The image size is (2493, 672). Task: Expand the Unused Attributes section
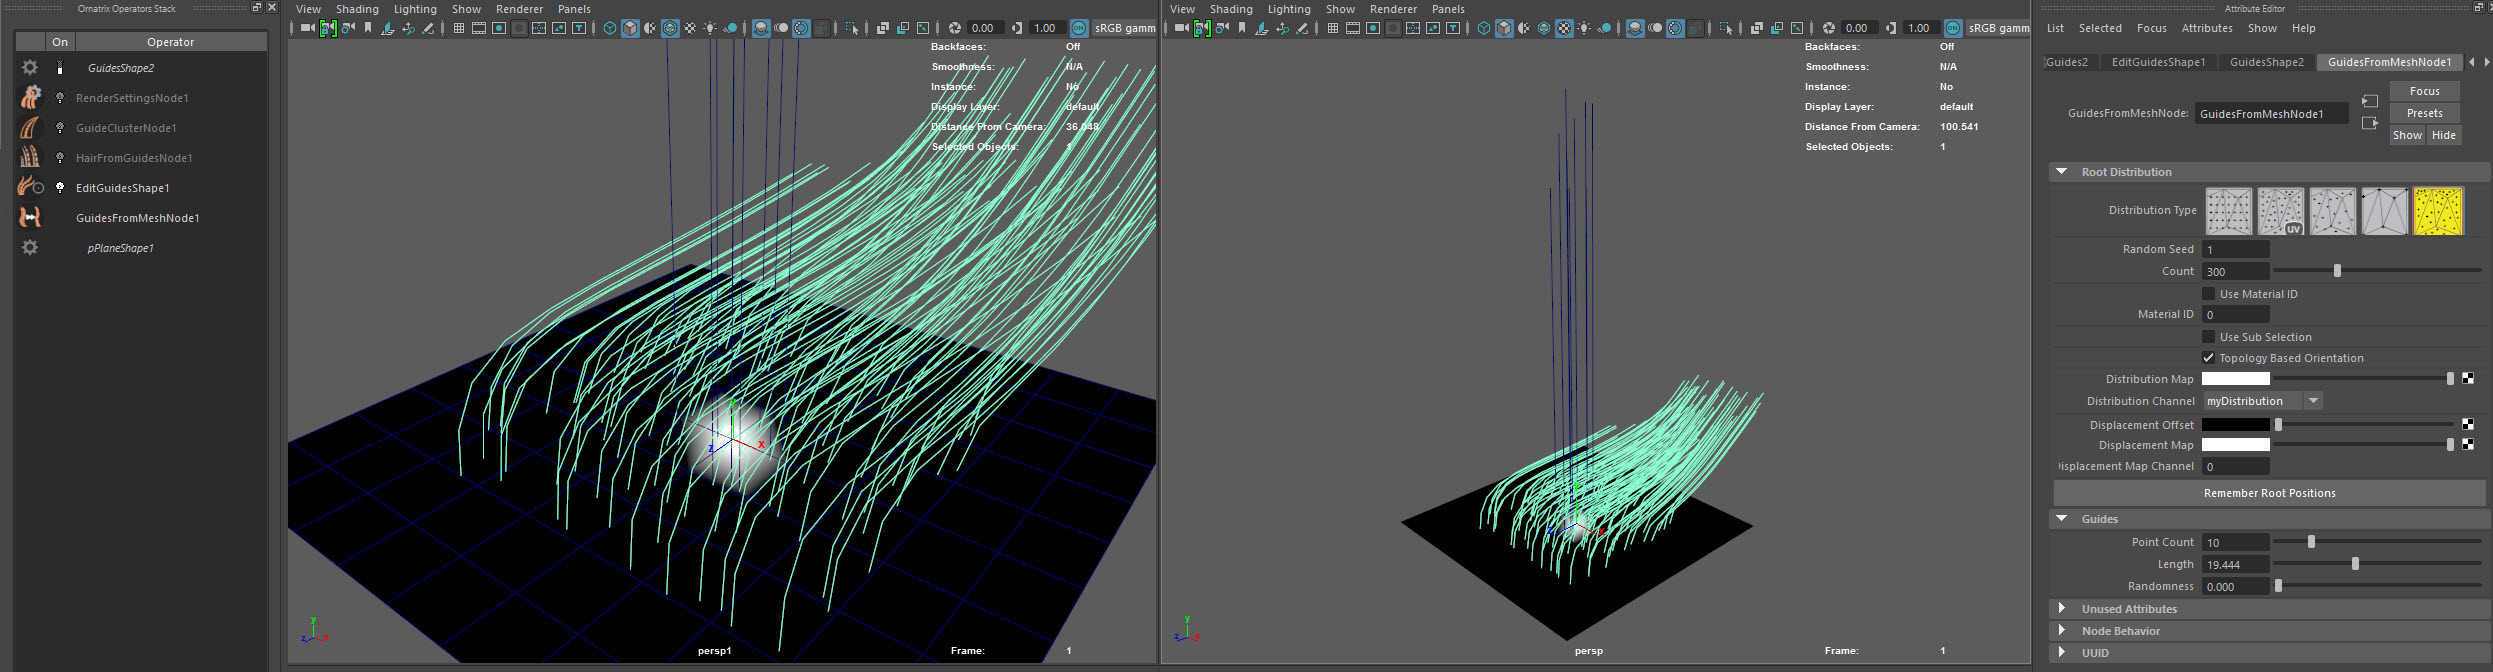pos(2061,609)
